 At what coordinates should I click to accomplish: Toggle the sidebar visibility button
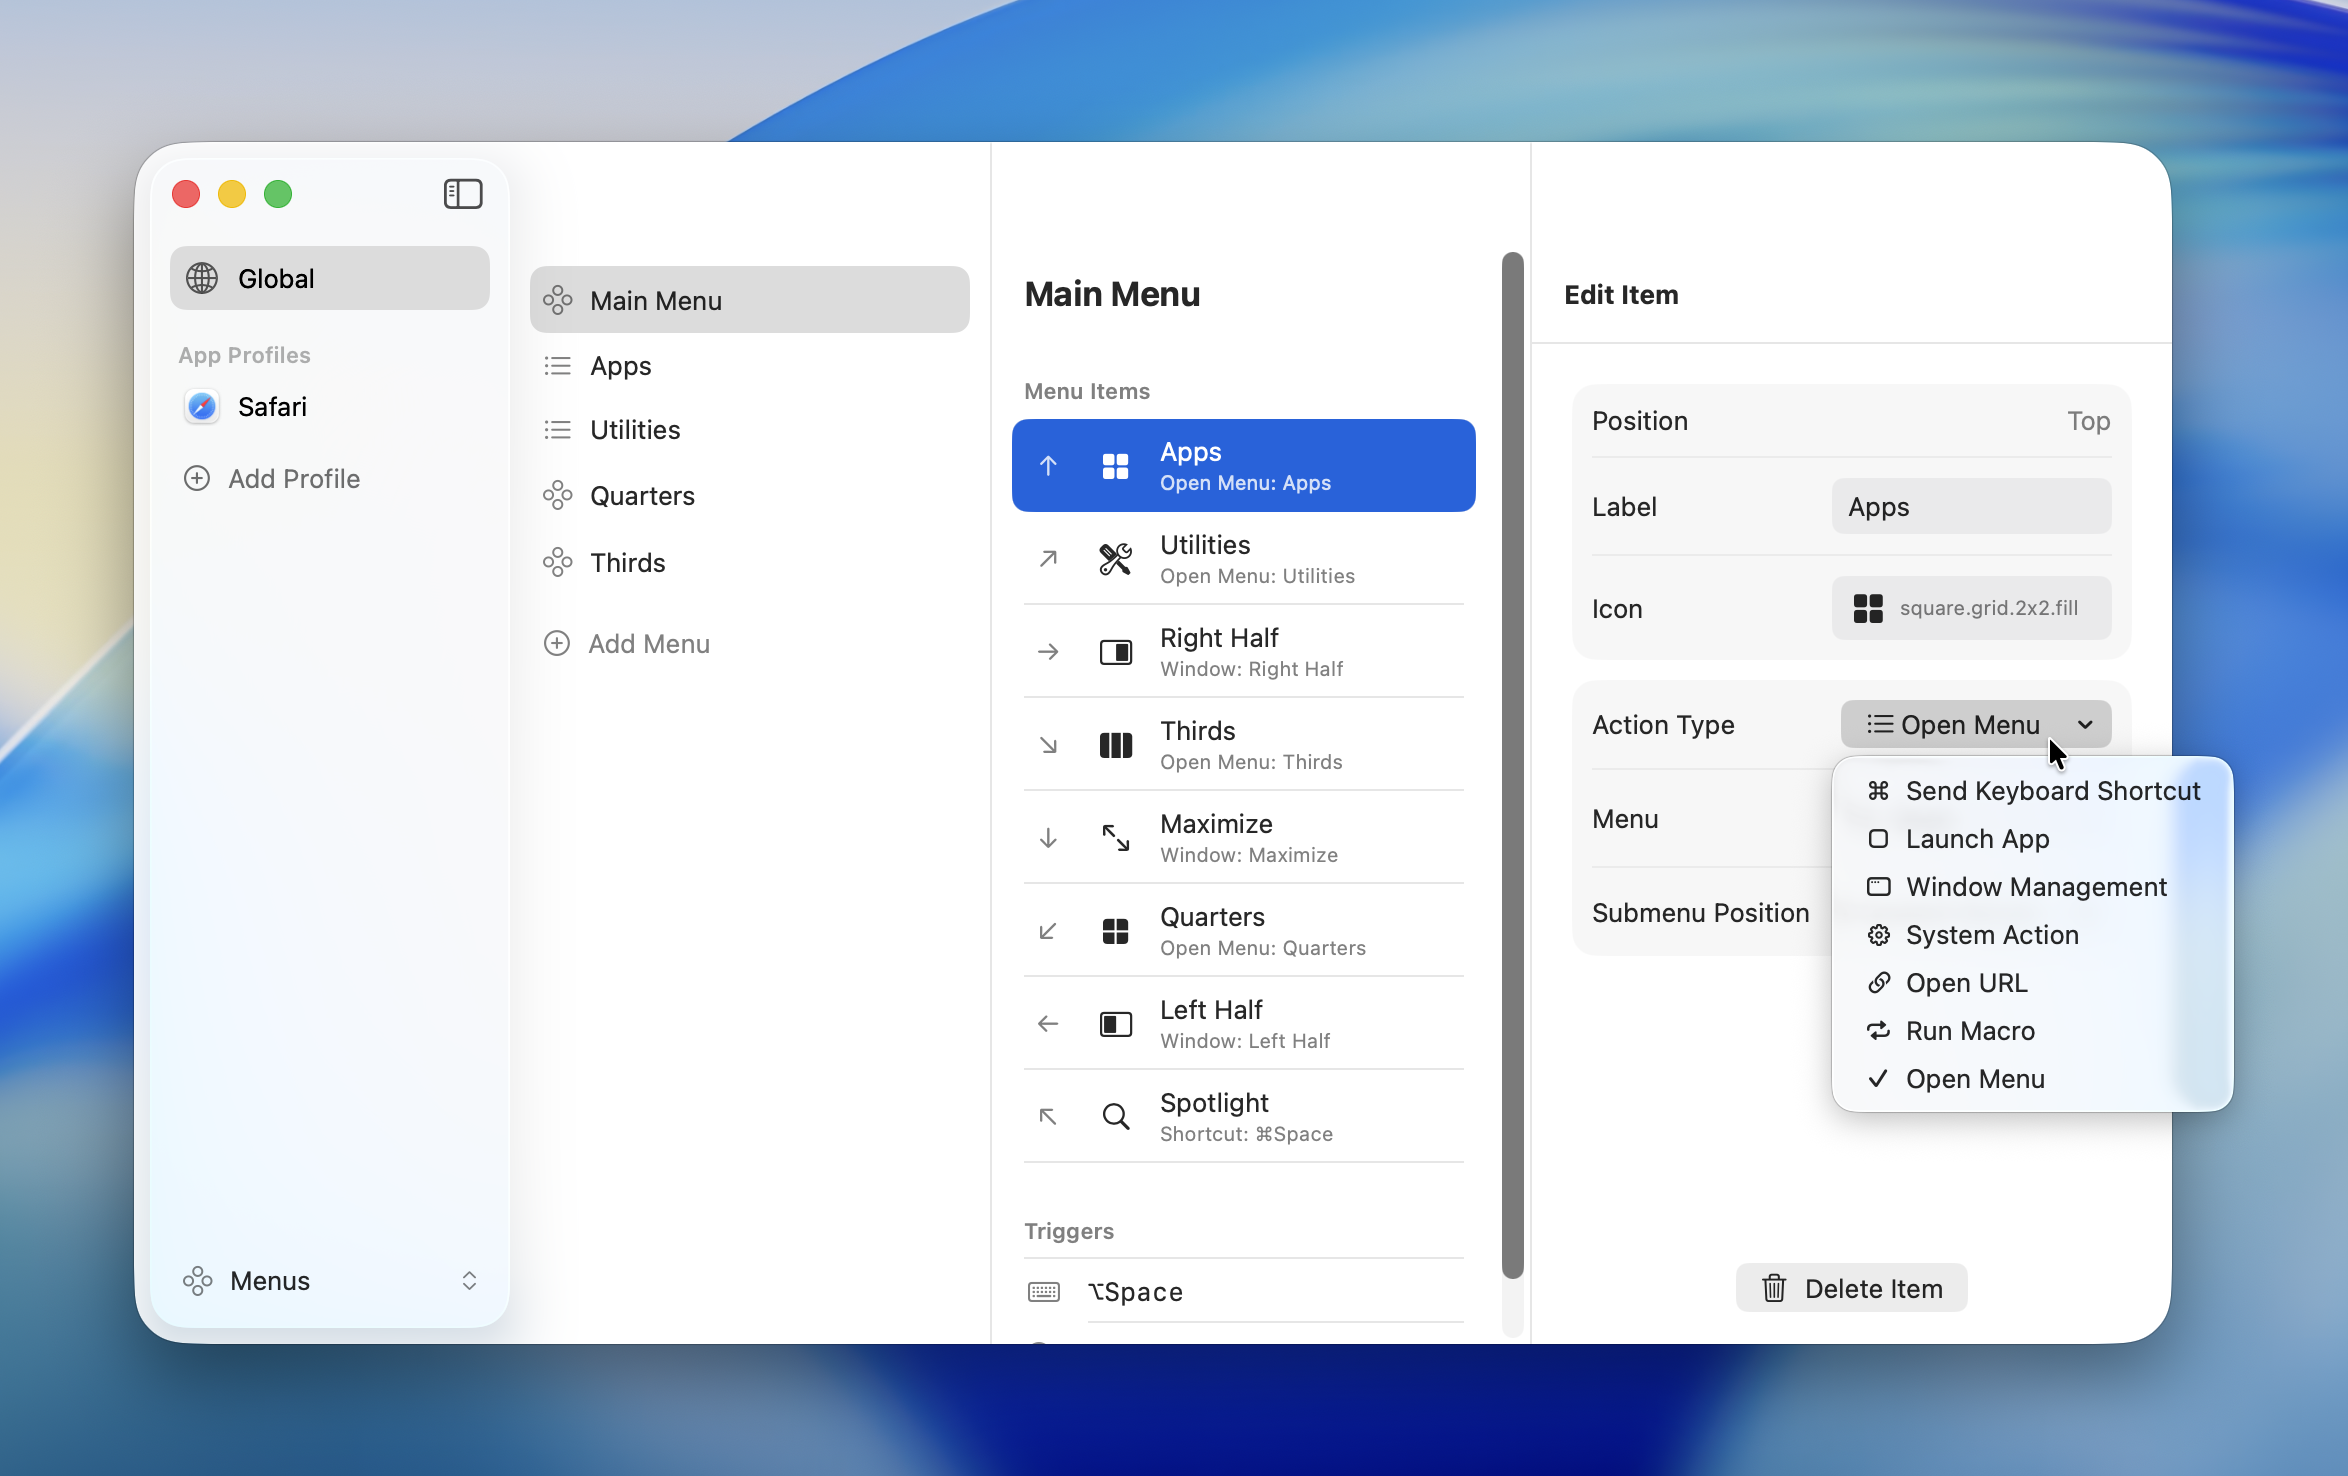point(462,193)
